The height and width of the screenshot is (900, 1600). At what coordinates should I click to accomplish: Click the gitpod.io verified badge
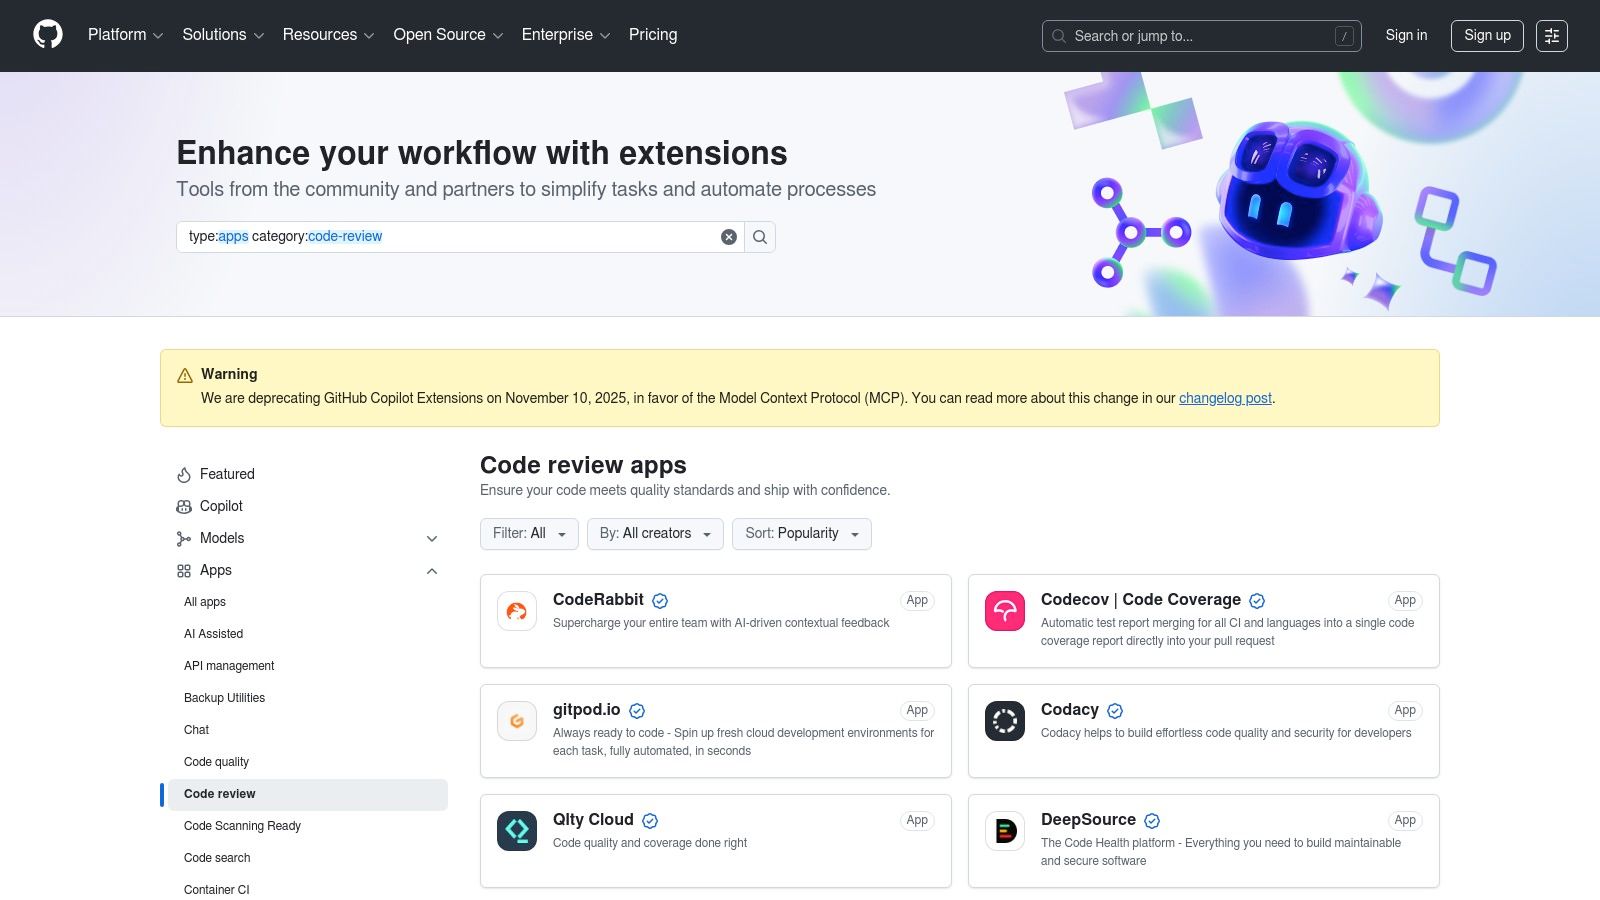(x=637, y=711)
